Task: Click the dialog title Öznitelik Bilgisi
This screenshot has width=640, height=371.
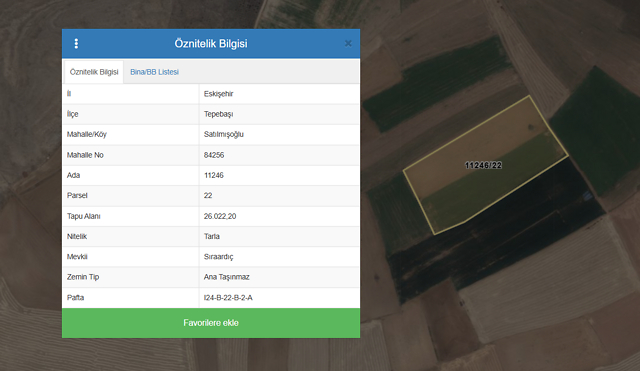Action: (x=211, y=44)
